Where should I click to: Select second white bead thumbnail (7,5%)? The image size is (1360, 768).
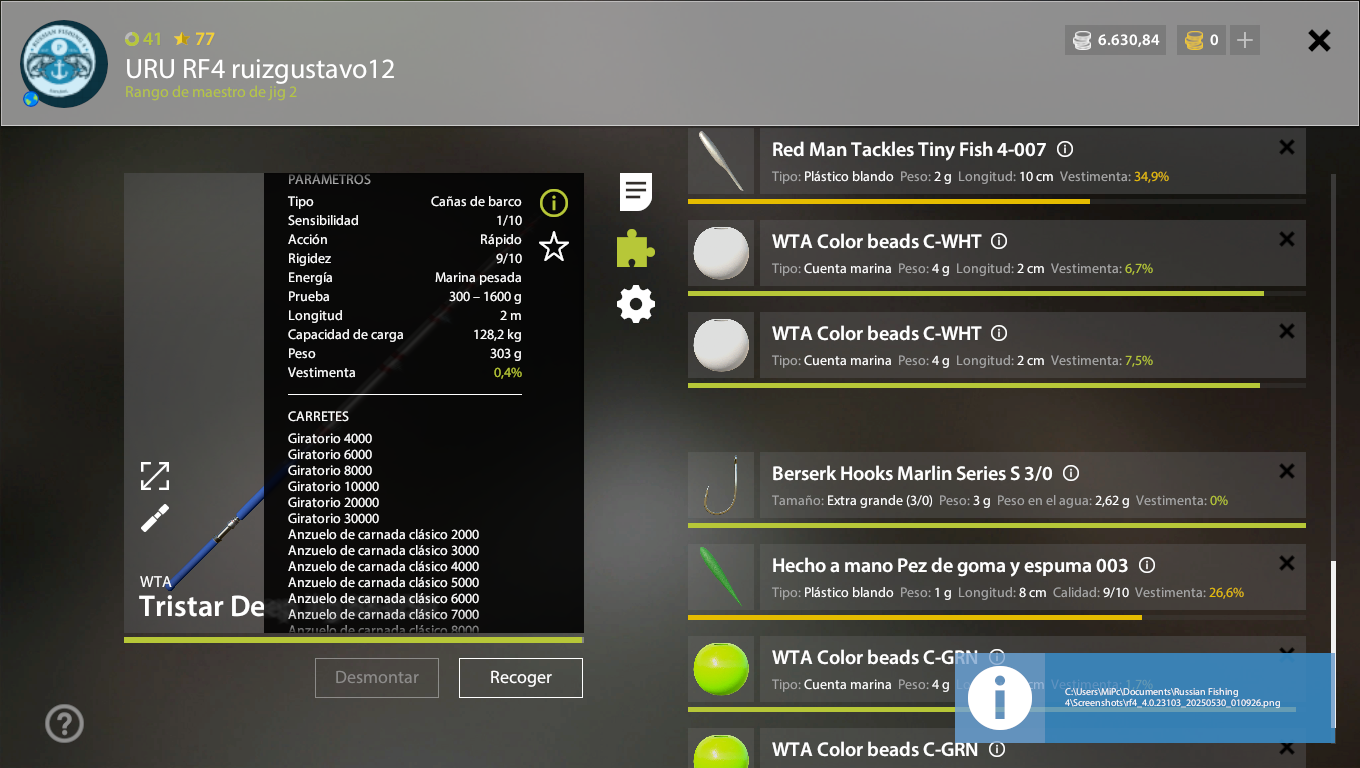tap(721, 345)
